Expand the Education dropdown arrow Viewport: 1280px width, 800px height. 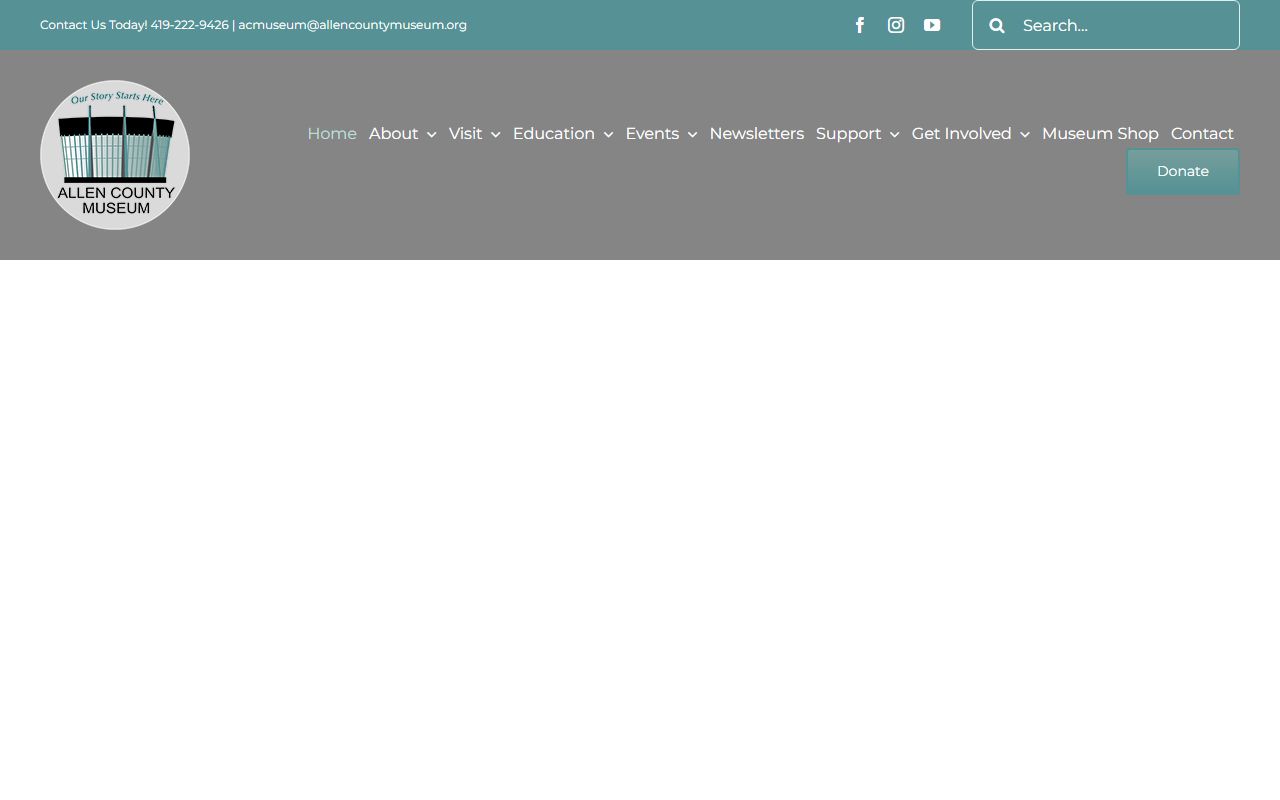tap(608, 135)
